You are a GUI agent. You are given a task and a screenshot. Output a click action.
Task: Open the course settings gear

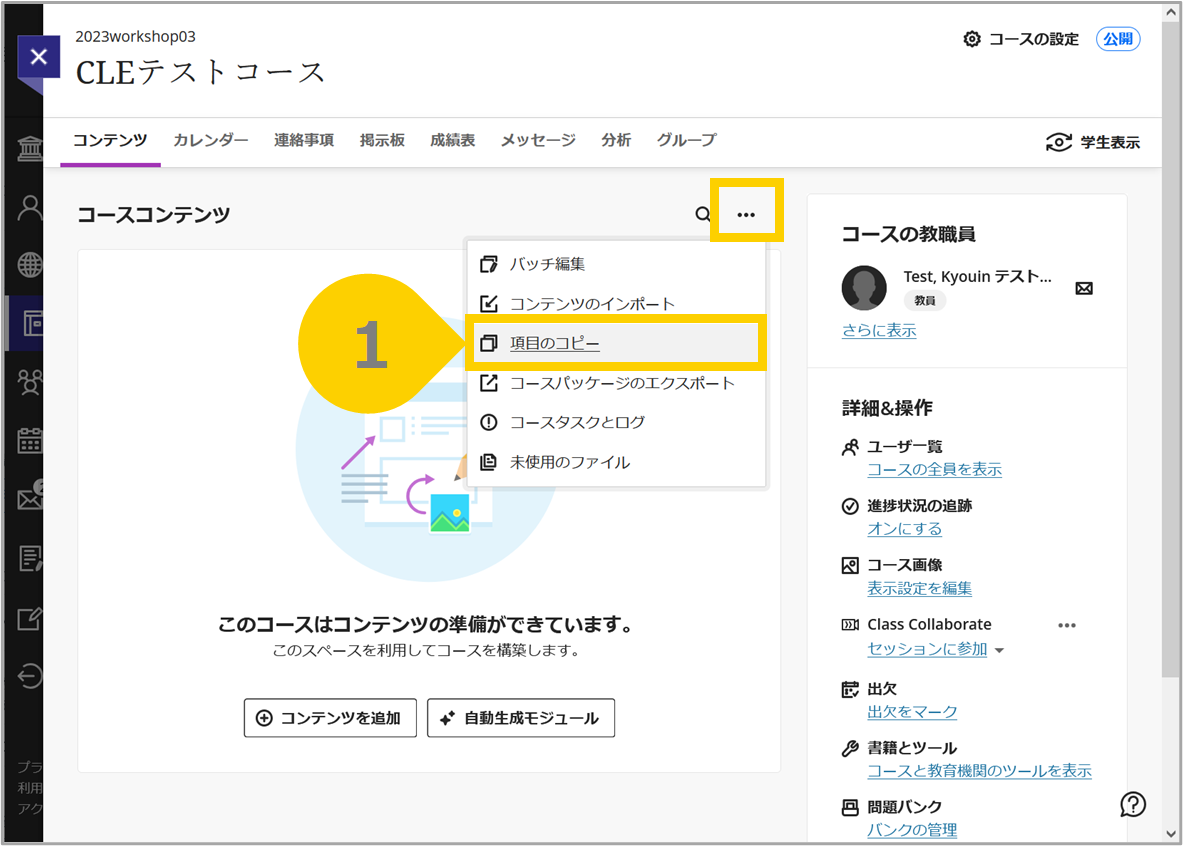[972, 39]
